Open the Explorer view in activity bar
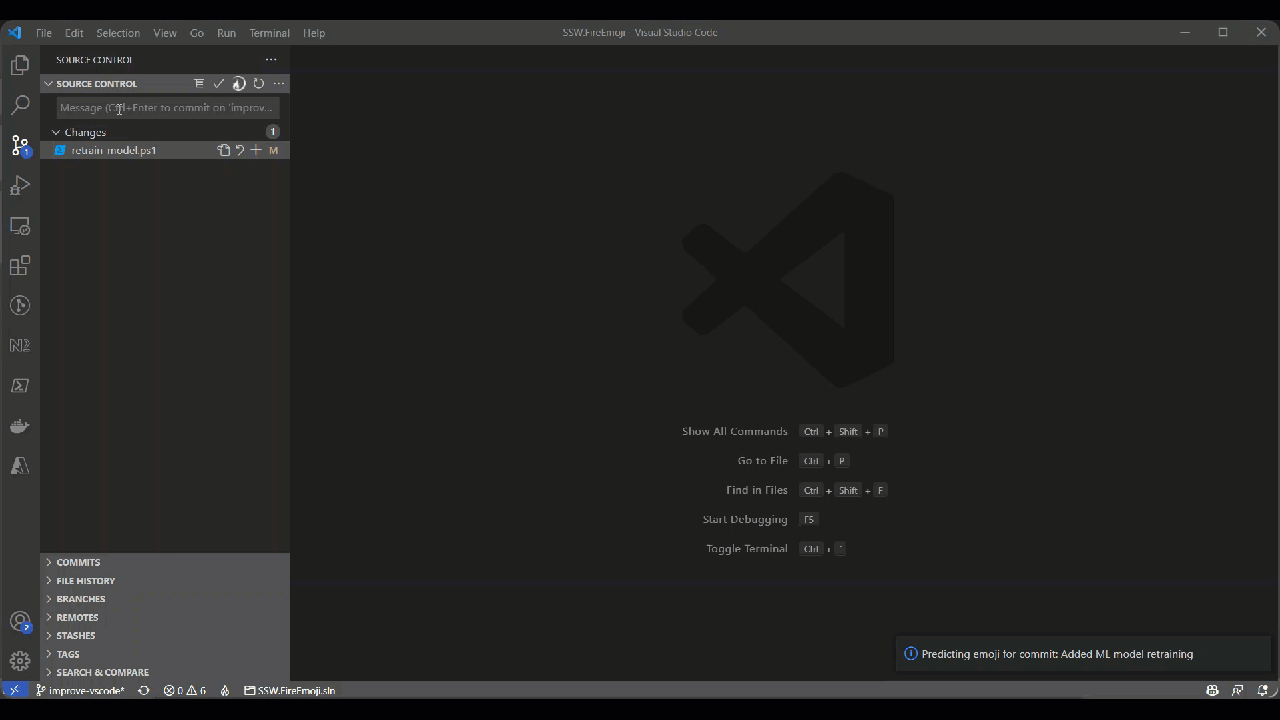This screenshot has height=720, width=1280. 20,66
